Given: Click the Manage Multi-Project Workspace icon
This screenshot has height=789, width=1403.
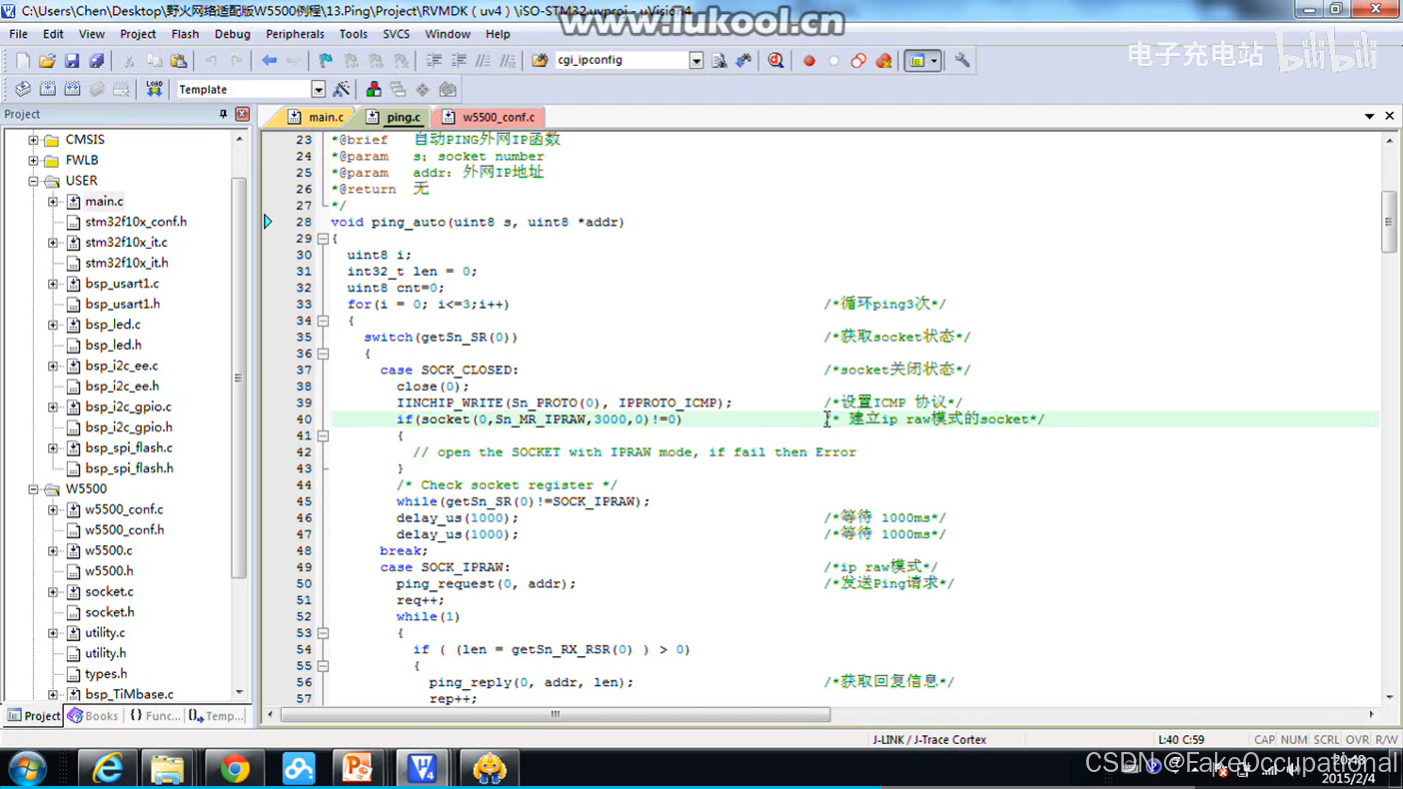Looking at the screenshot, I should coord(398,90).
